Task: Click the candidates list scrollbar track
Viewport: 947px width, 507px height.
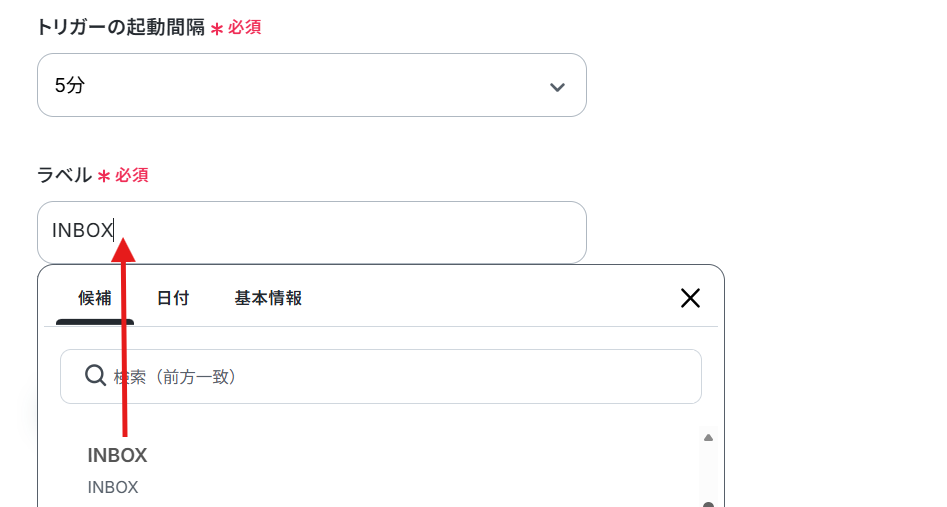Action: click(x=708, y=471)
